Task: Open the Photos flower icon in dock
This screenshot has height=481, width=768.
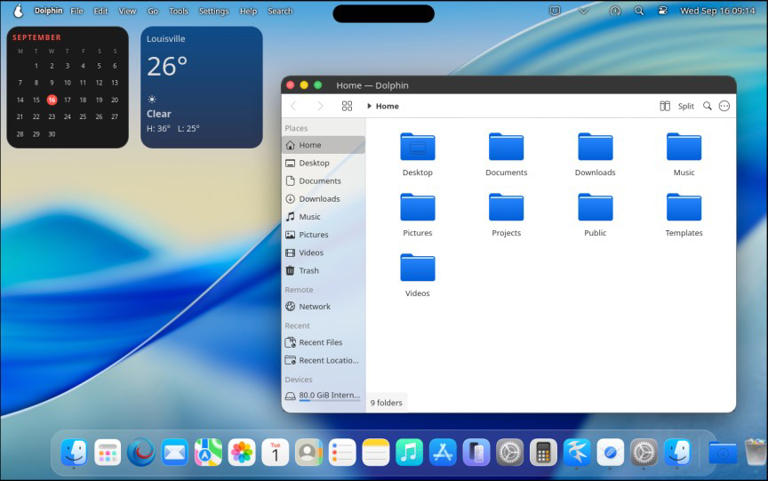Action: pos(241,452)
